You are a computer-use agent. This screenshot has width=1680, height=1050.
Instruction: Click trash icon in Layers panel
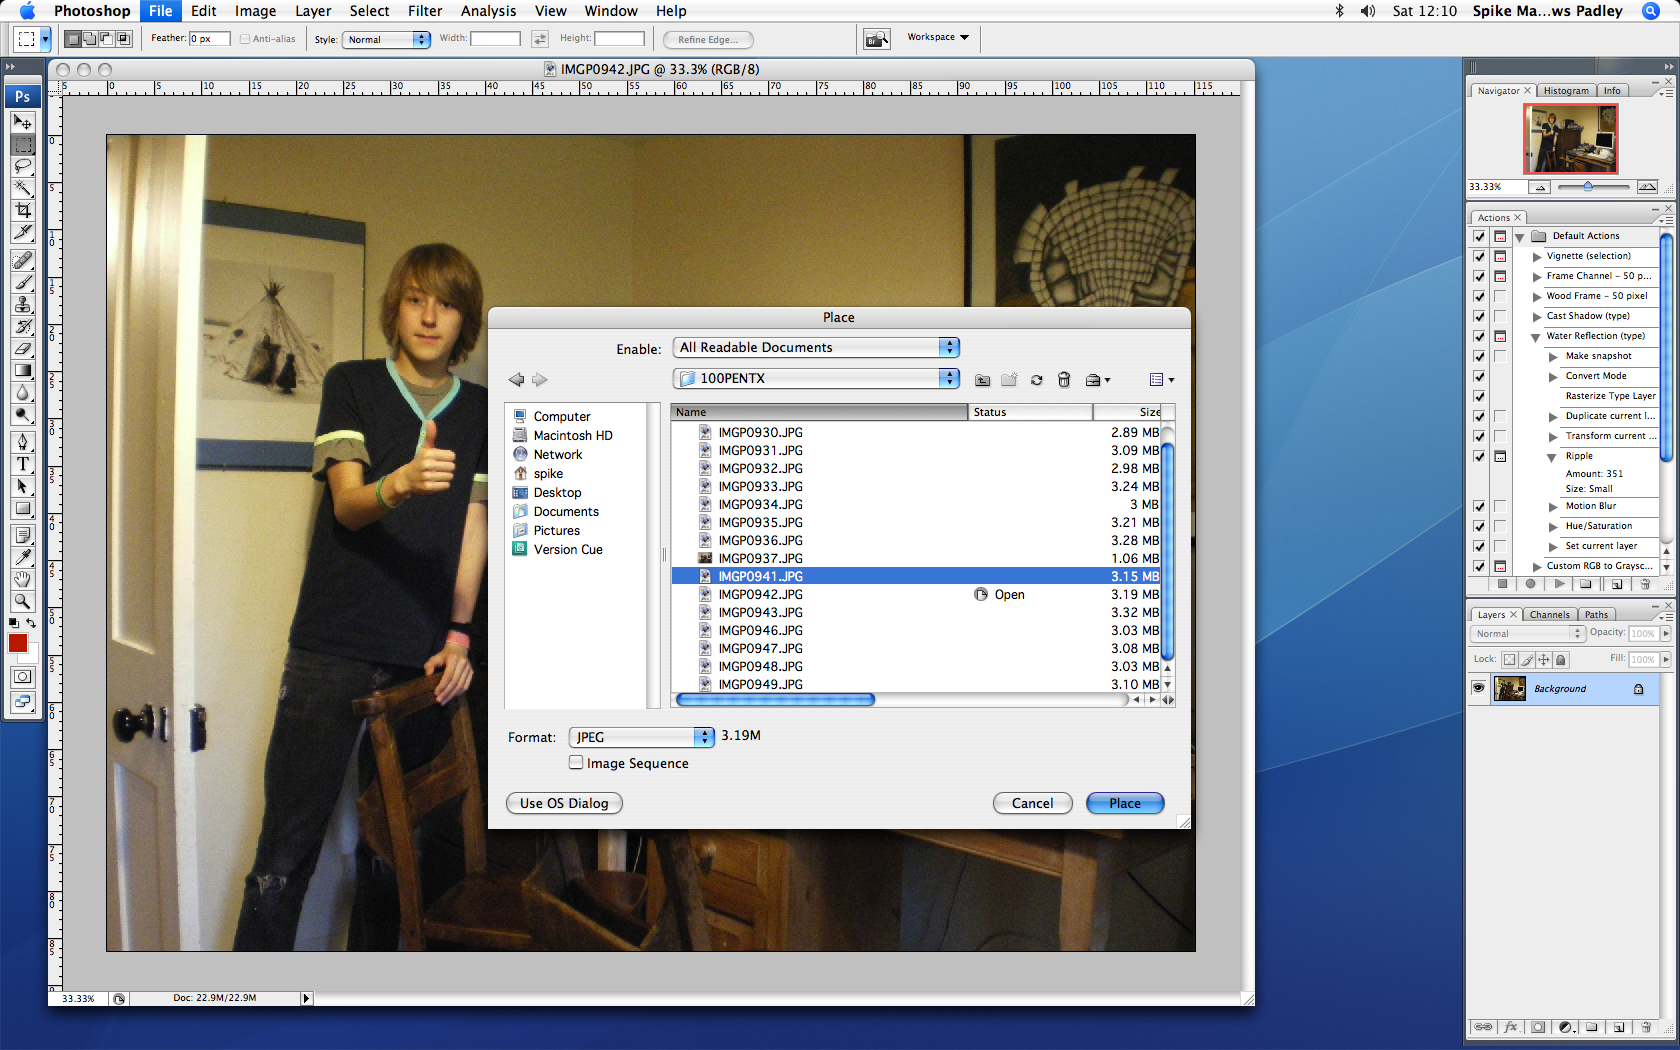[x=1645, y=1027]
